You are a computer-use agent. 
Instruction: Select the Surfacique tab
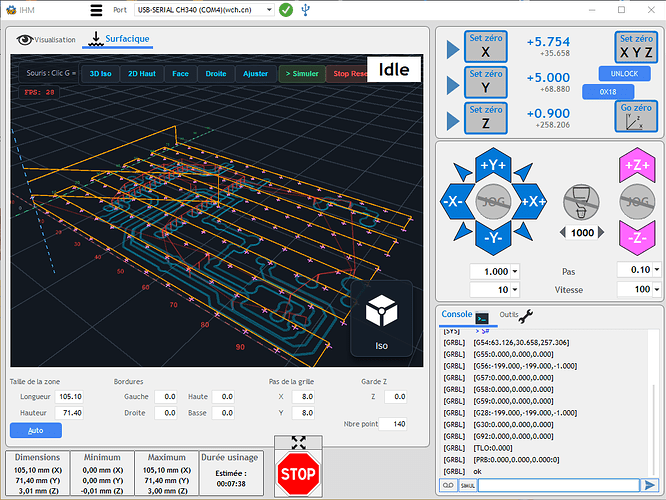coord(119,39)
